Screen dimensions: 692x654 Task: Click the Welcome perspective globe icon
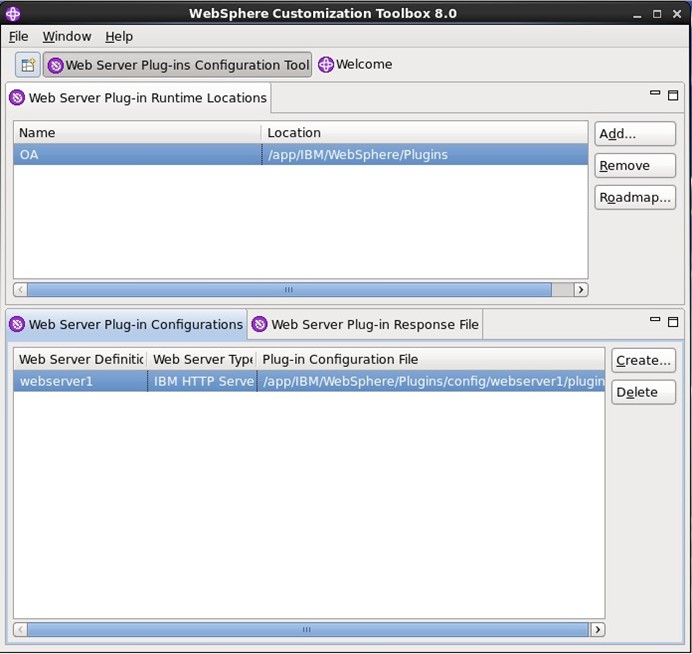click(326, 65)
